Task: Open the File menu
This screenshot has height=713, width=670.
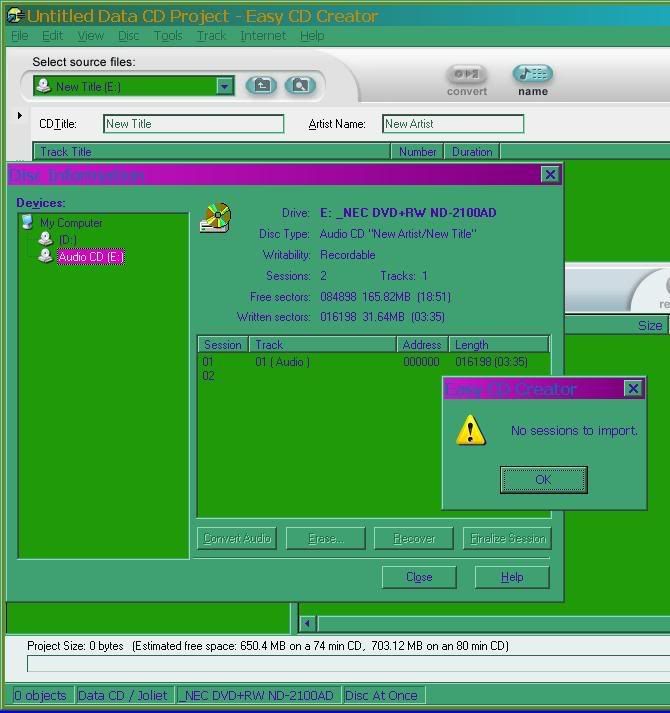Action: (20, 35)
